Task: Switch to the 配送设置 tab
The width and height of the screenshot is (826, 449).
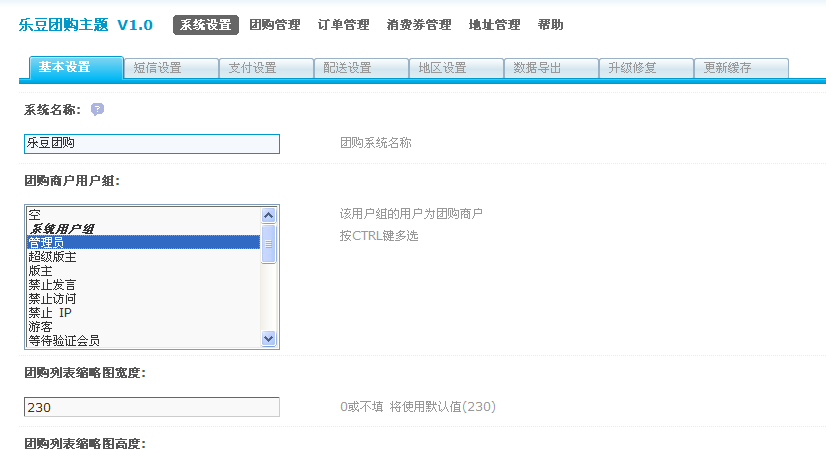Action: pos(361,68)
